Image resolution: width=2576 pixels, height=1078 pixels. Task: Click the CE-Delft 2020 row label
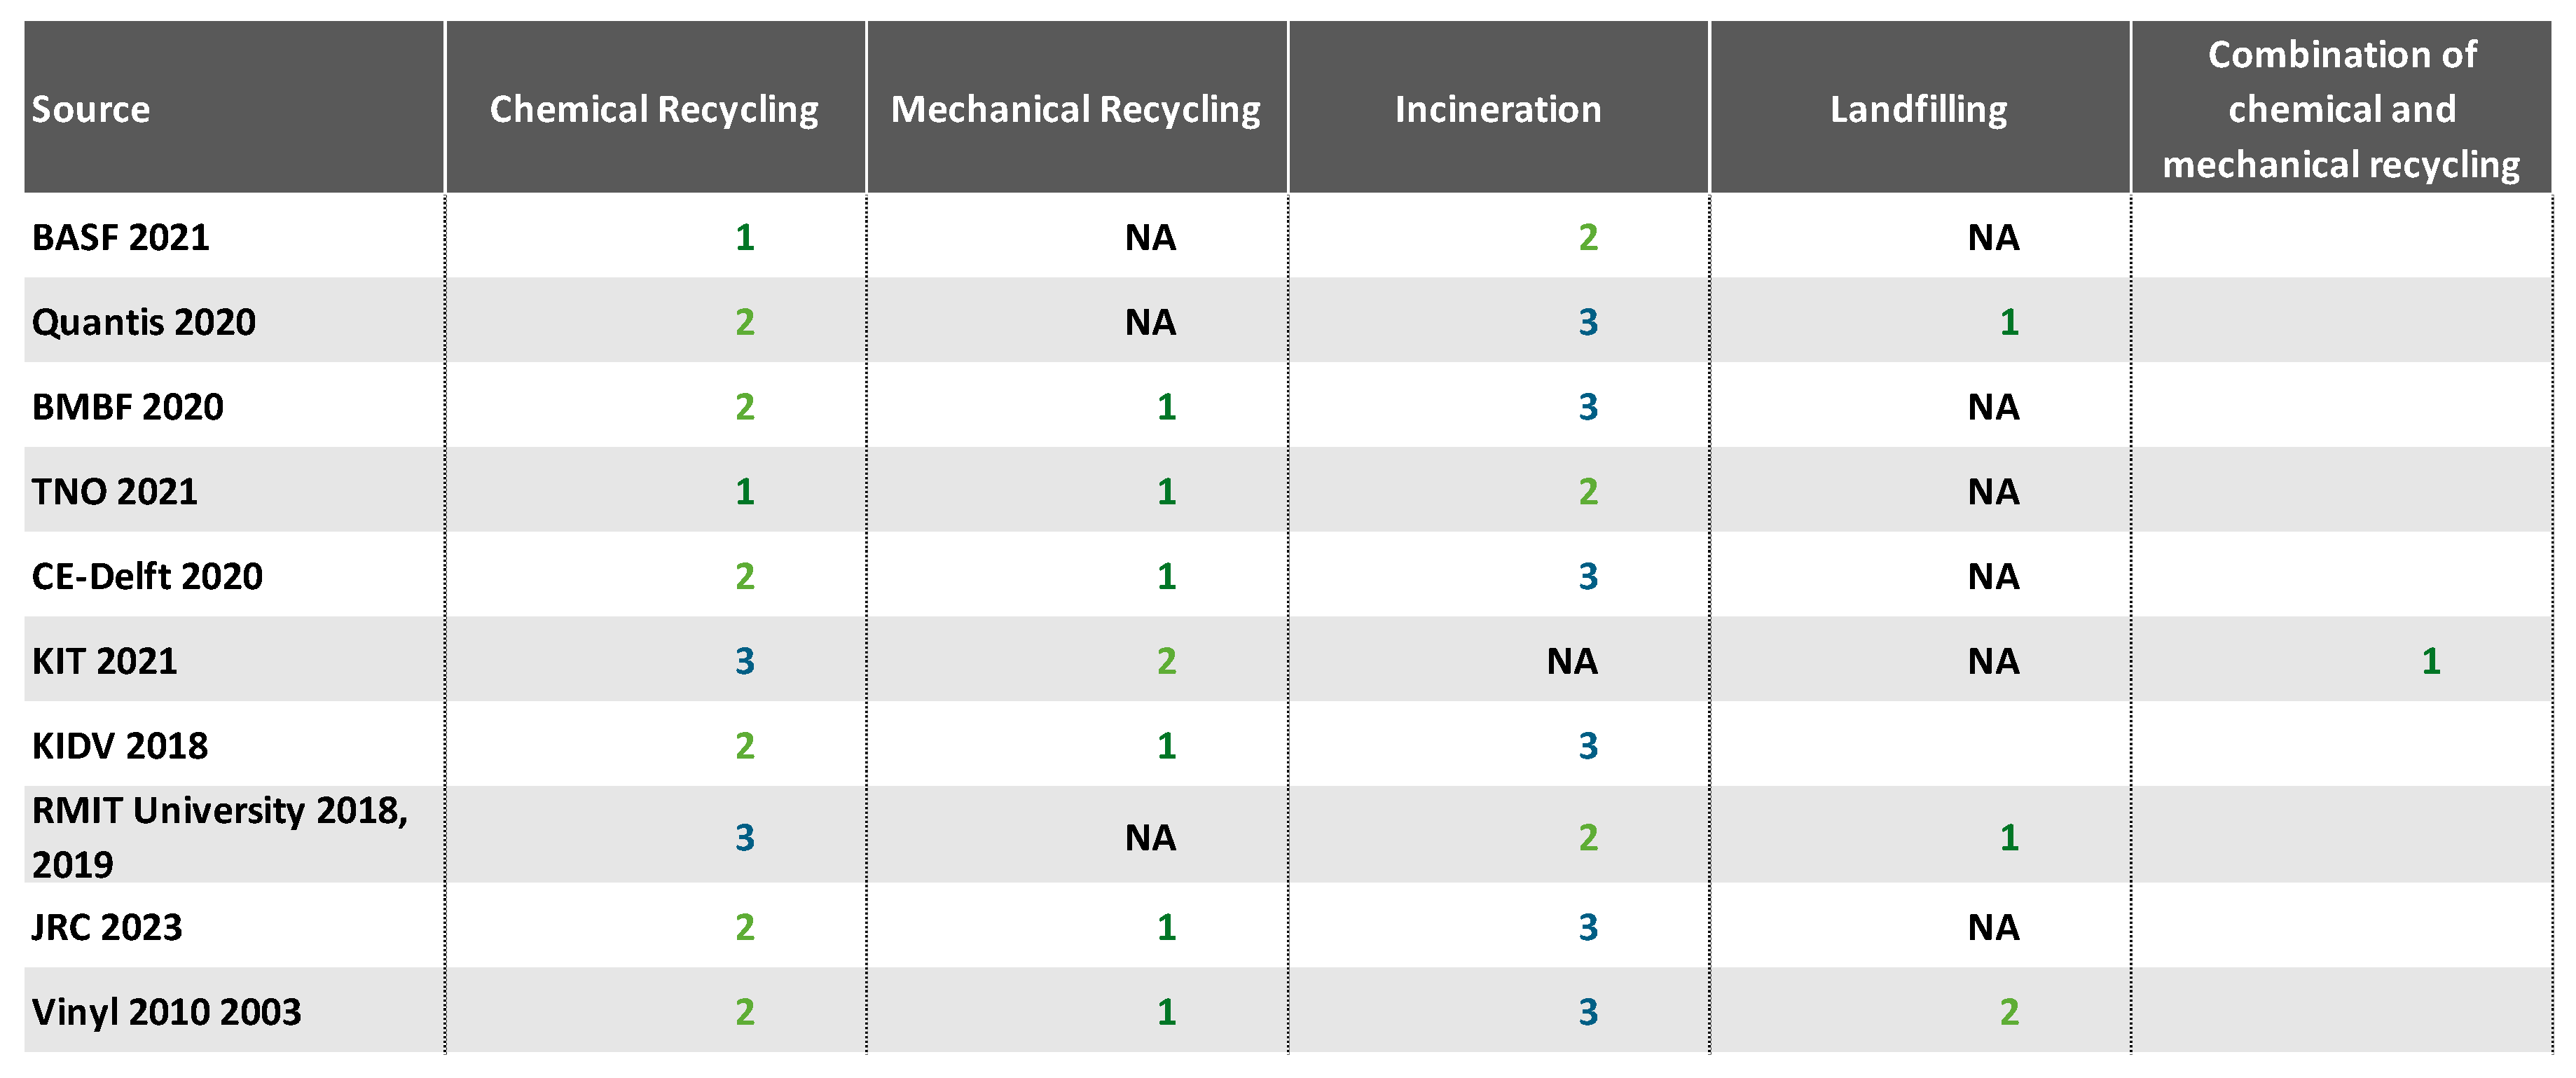(147, 577)
